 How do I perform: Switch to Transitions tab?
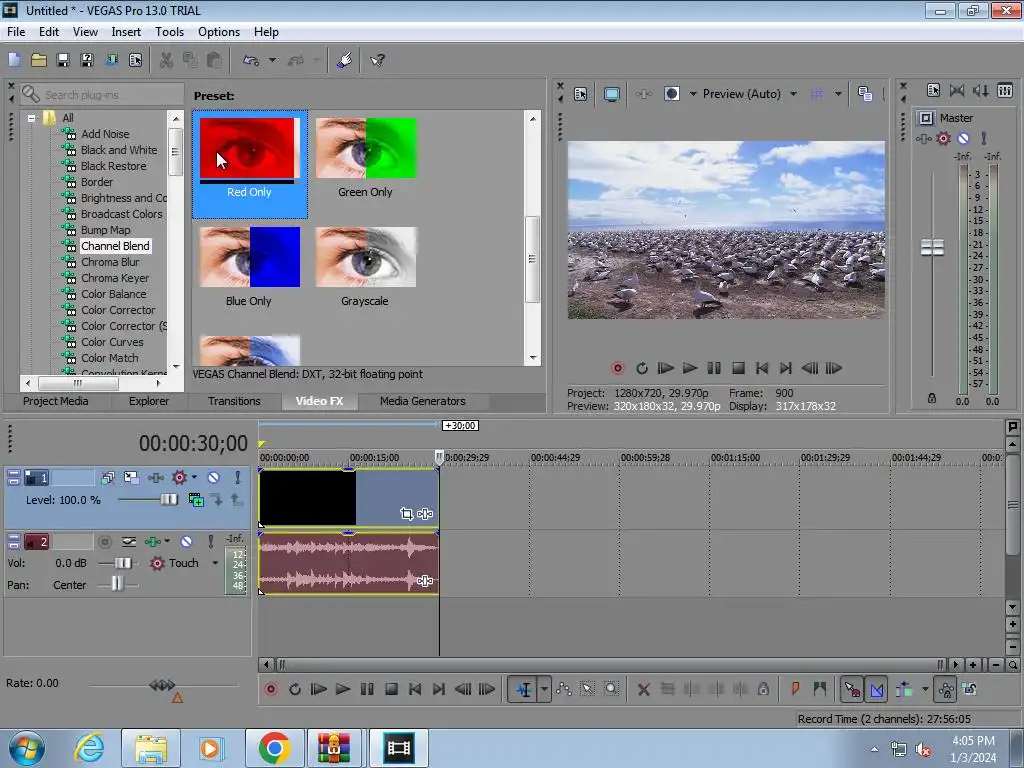[234, 401]
